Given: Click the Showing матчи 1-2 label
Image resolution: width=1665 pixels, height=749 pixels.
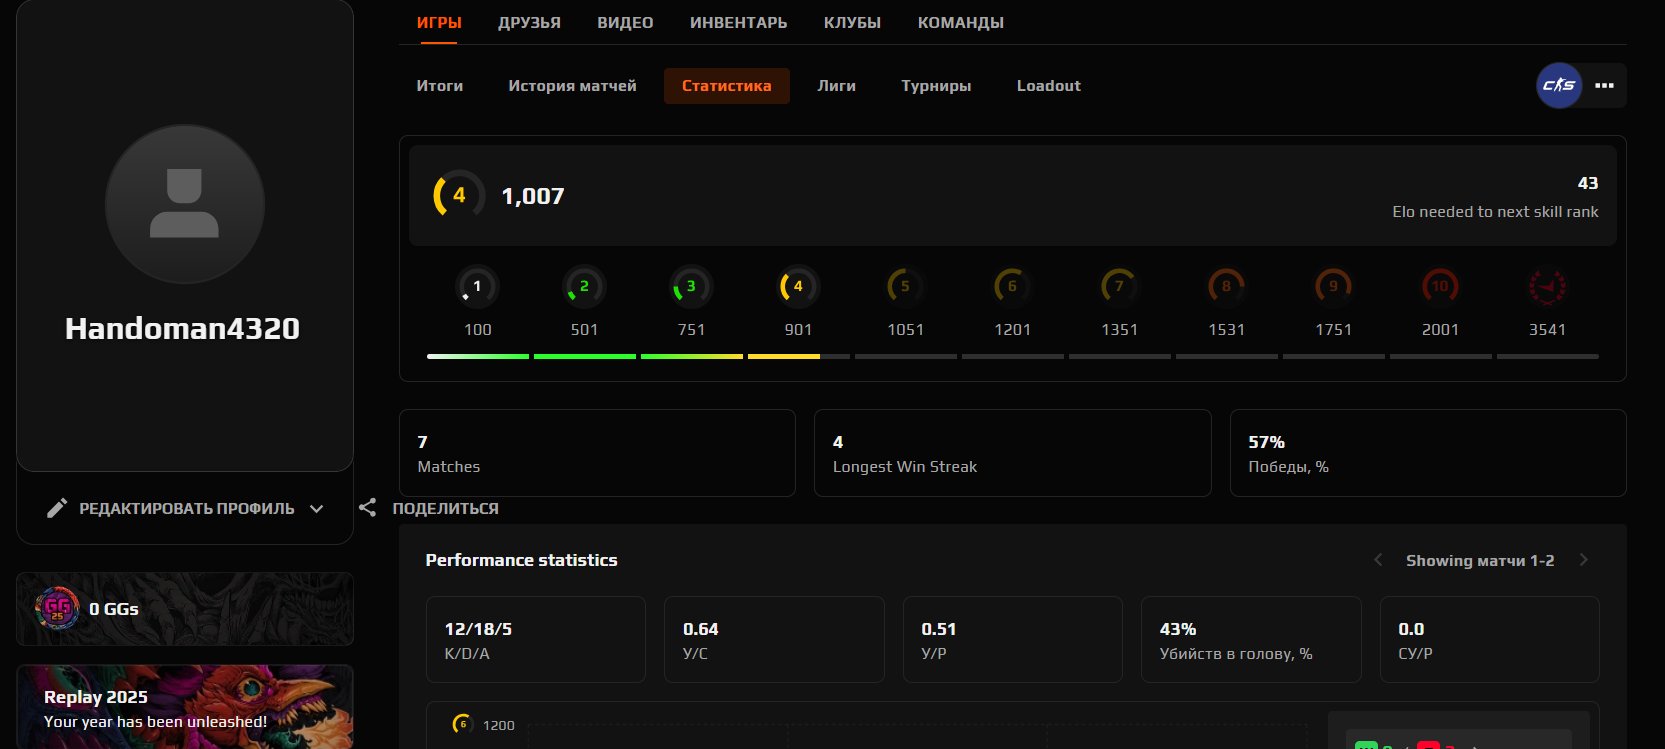Looking at the screenshot, I should tap(1480, 561).
